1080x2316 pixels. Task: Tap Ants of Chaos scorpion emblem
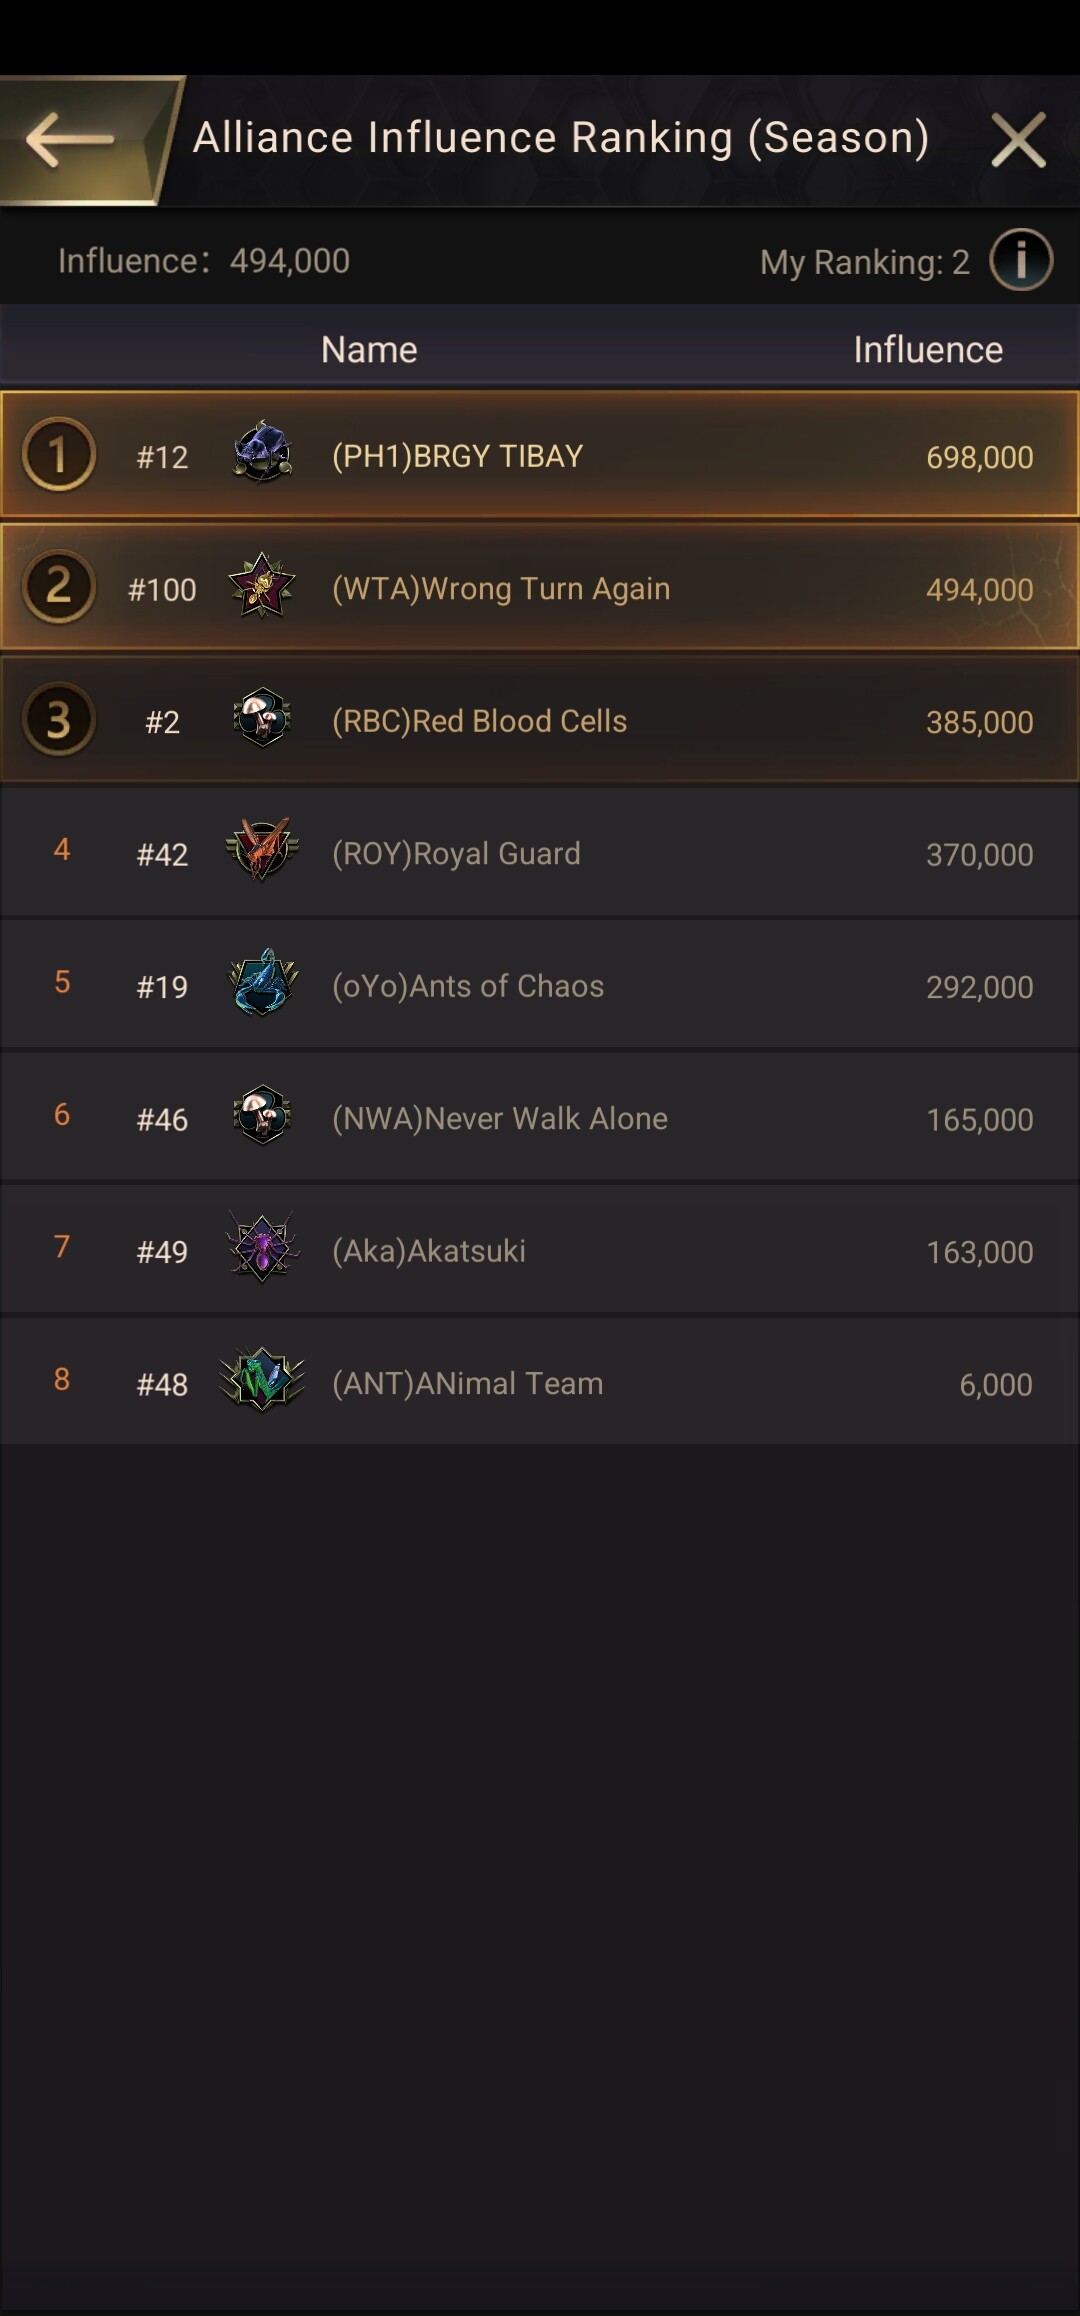[x=262, y=984]
